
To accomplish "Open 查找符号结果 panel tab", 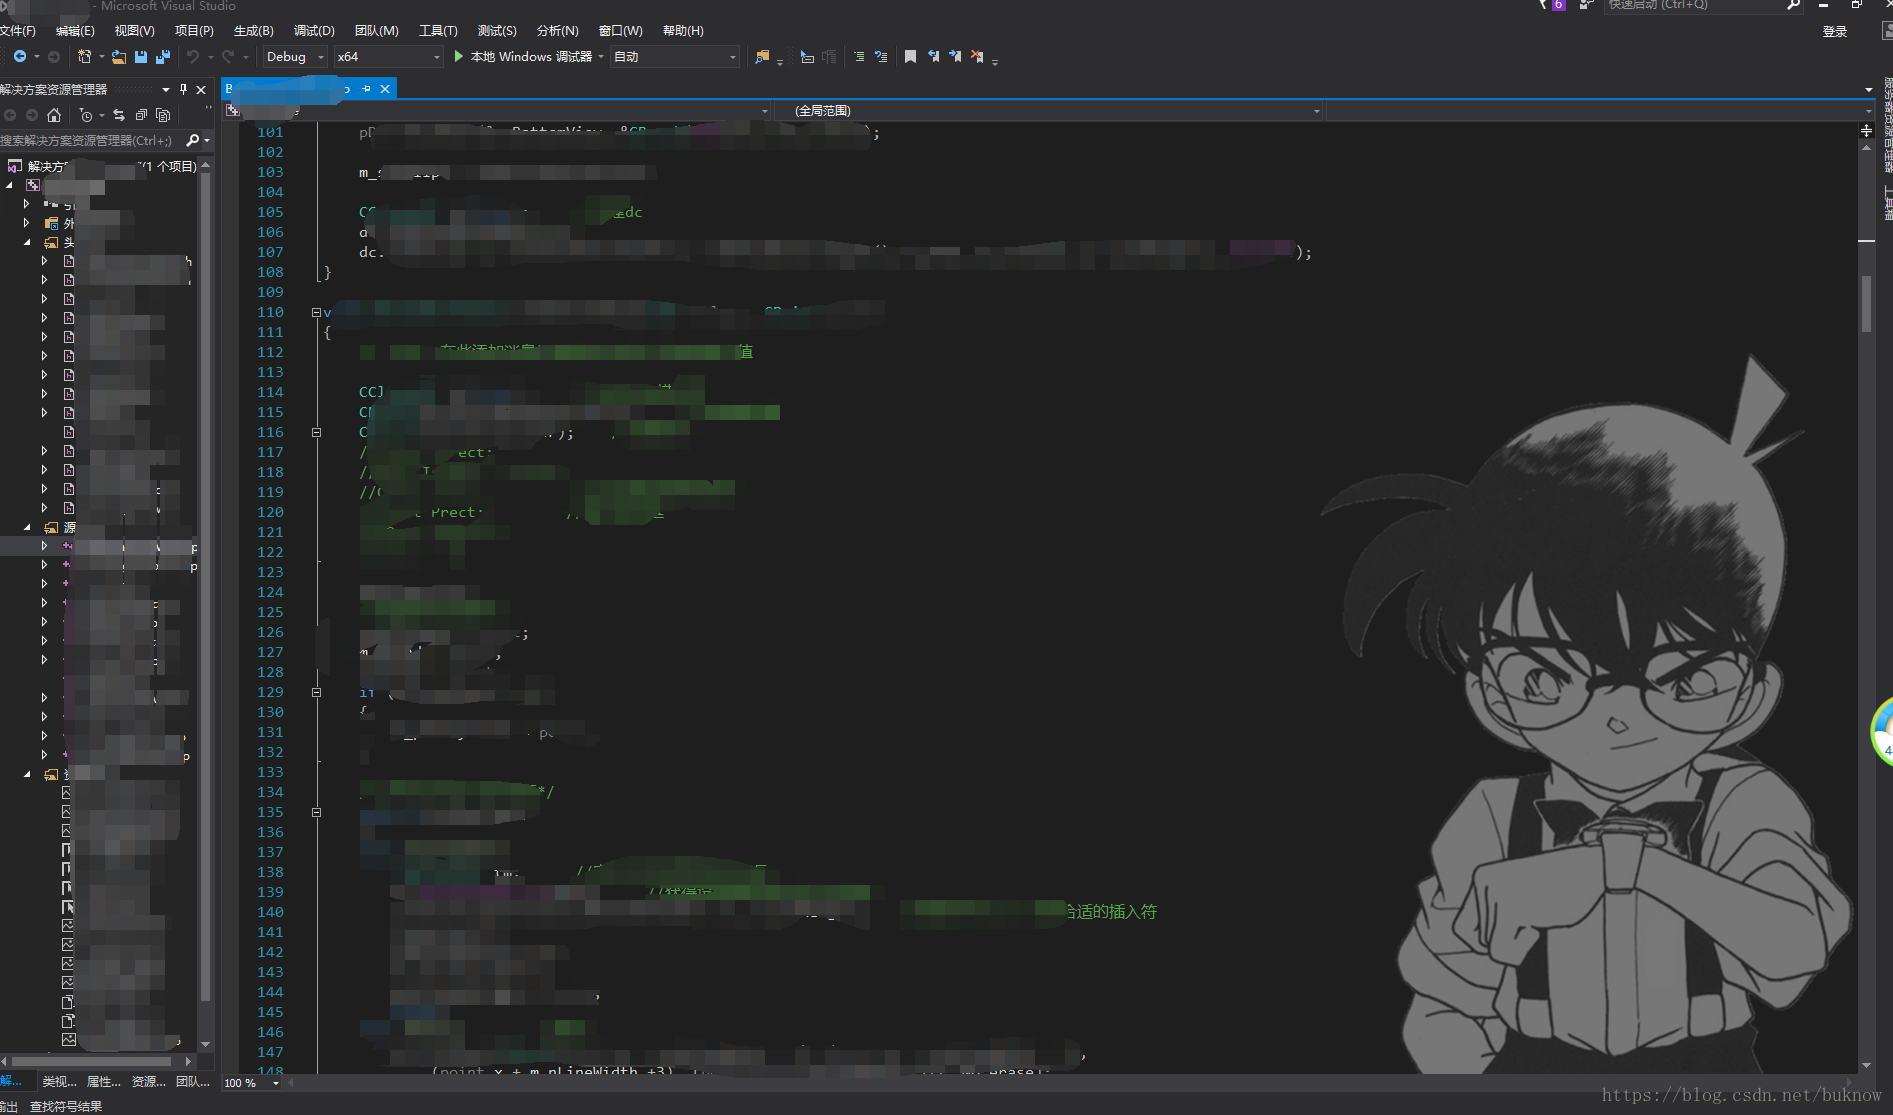I will [66, 1106].
